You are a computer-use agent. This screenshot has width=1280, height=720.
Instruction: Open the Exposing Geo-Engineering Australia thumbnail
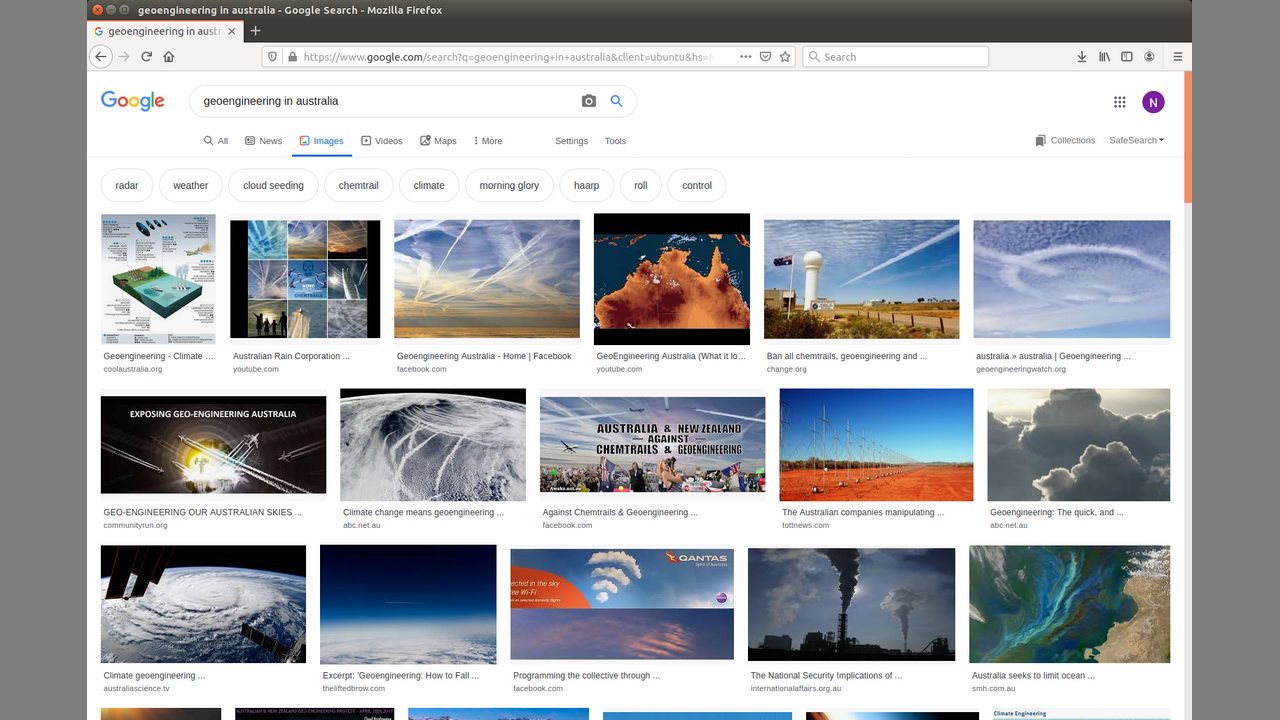pos(213,445)
